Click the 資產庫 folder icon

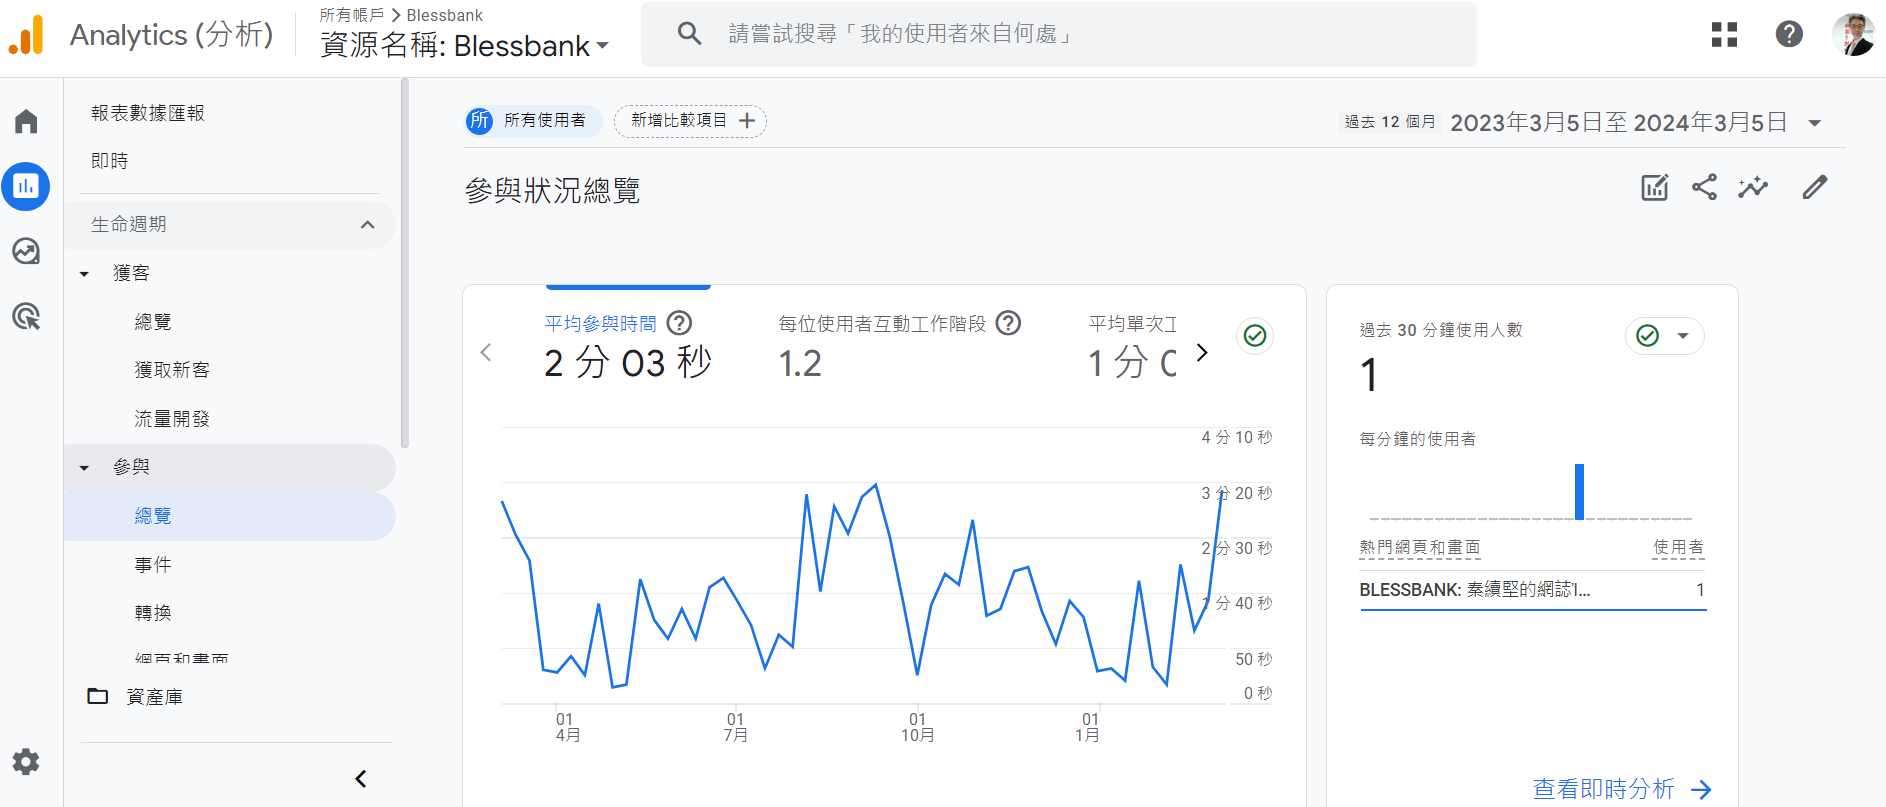pyautogui.click(x=98, y=696)
